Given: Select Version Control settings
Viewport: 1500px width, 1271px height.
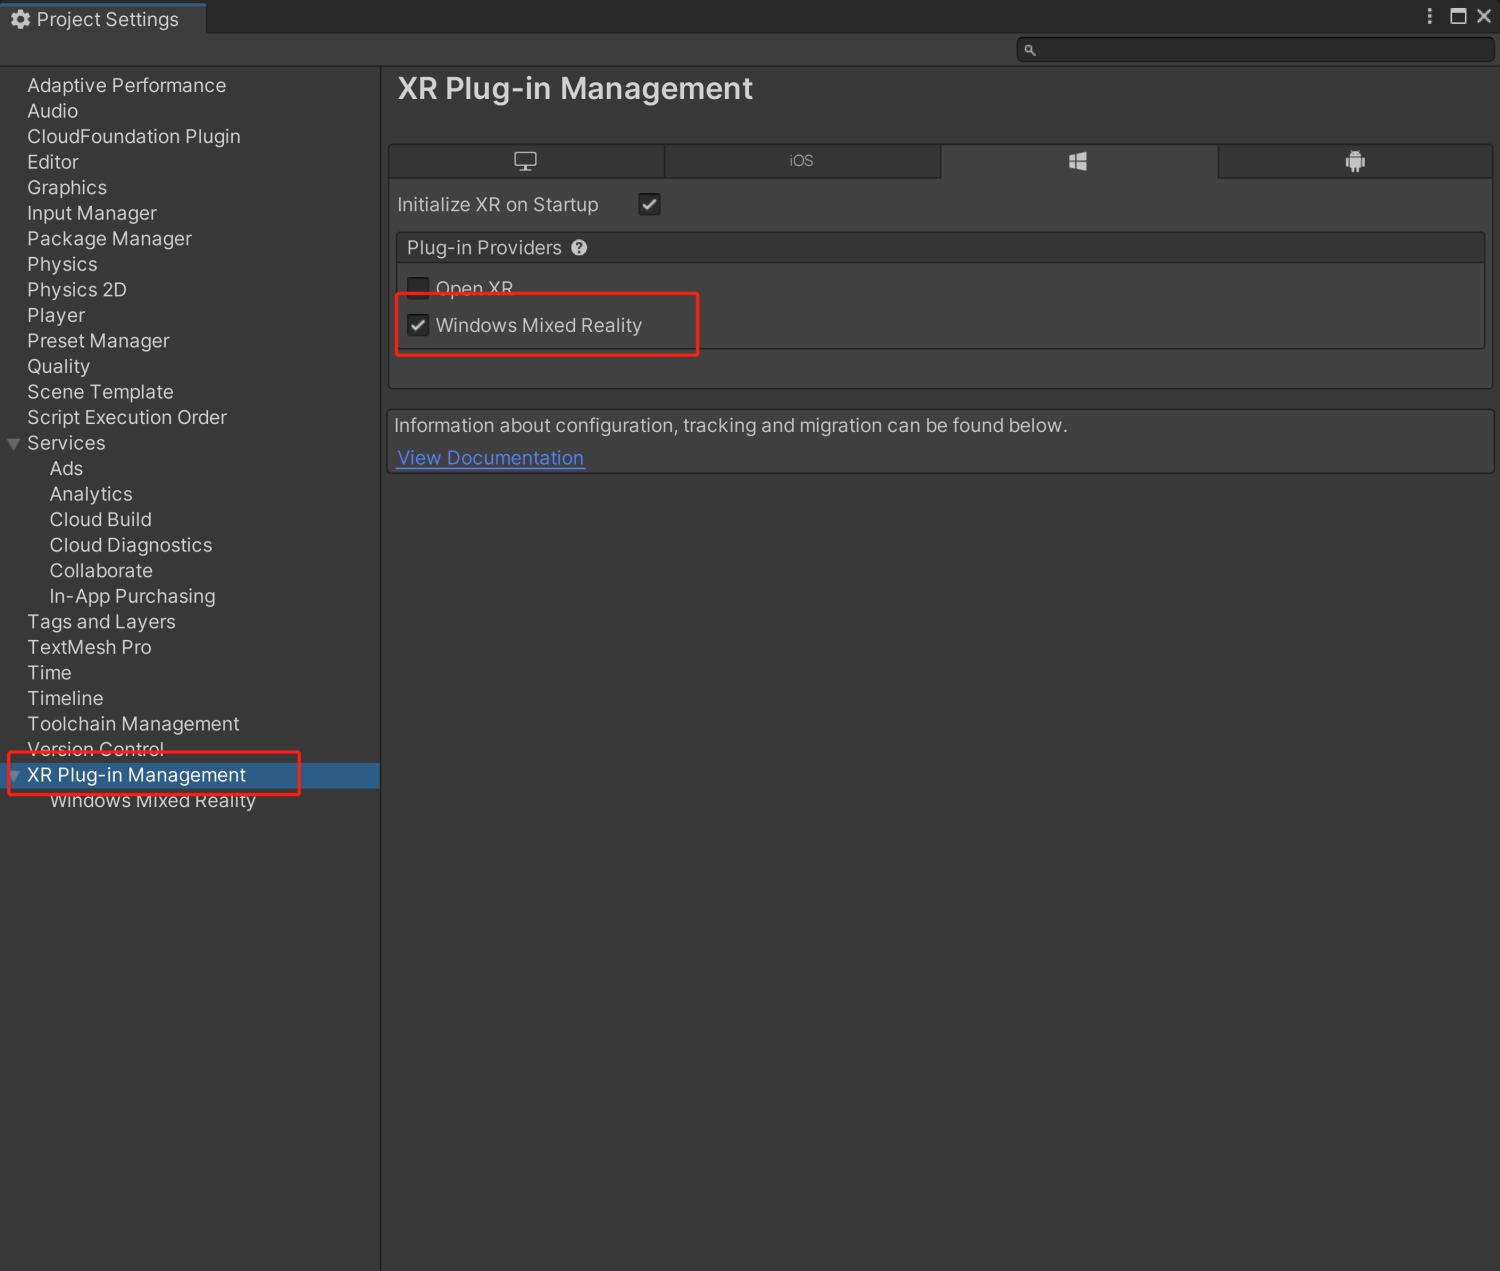Looking at the screenshot, I should pos(95,750).
